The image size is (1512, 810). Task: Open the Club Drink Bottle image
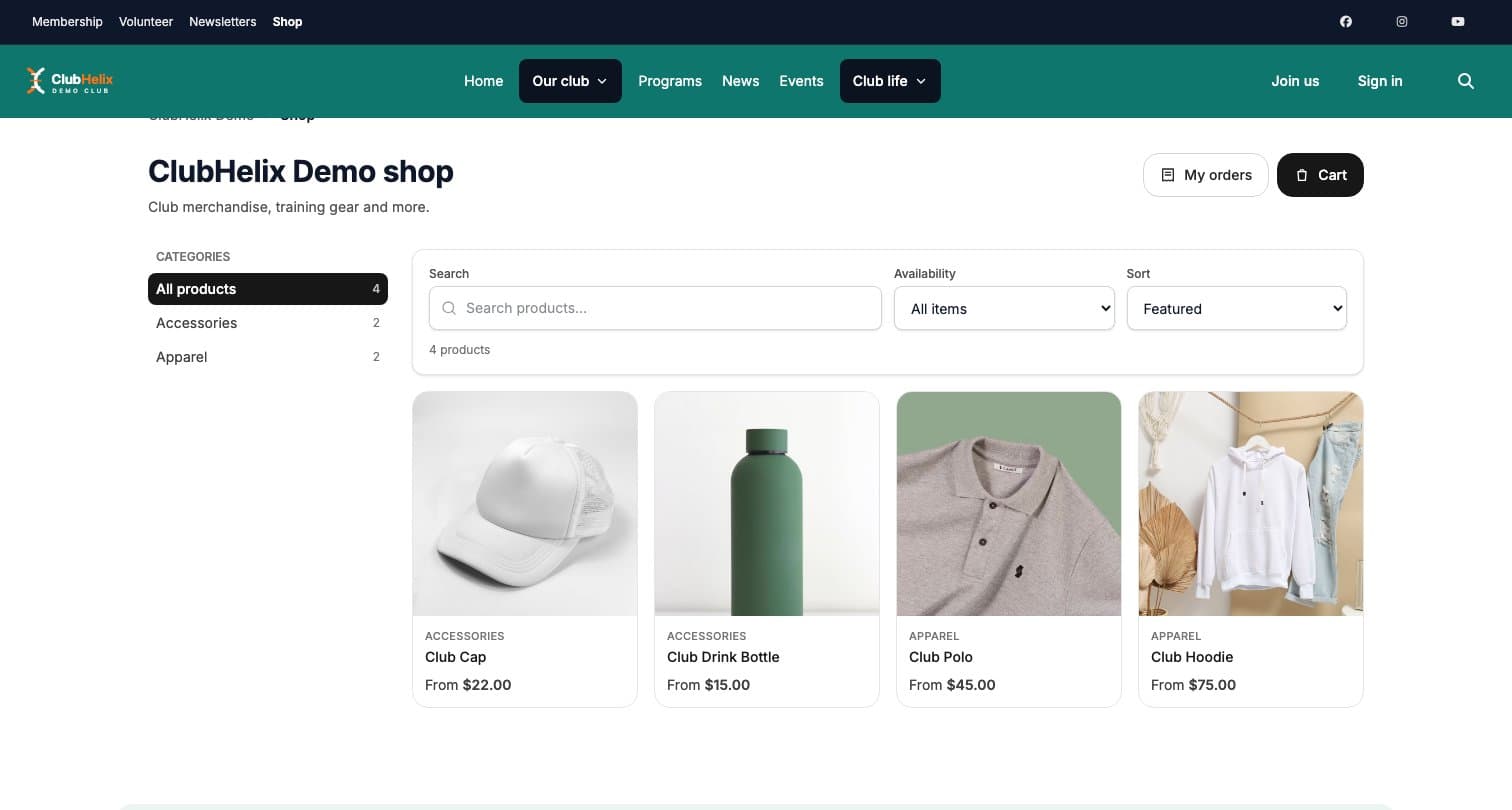(x=767, y=504)
